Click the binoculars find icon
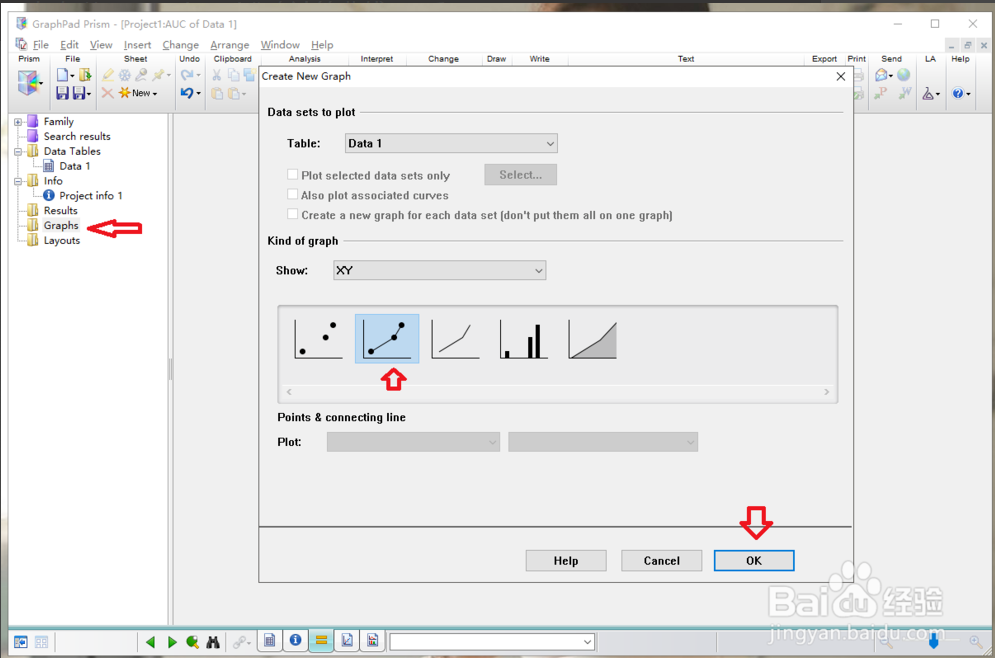The width and height of the screenshot is (995, 658). pos(213,642)
